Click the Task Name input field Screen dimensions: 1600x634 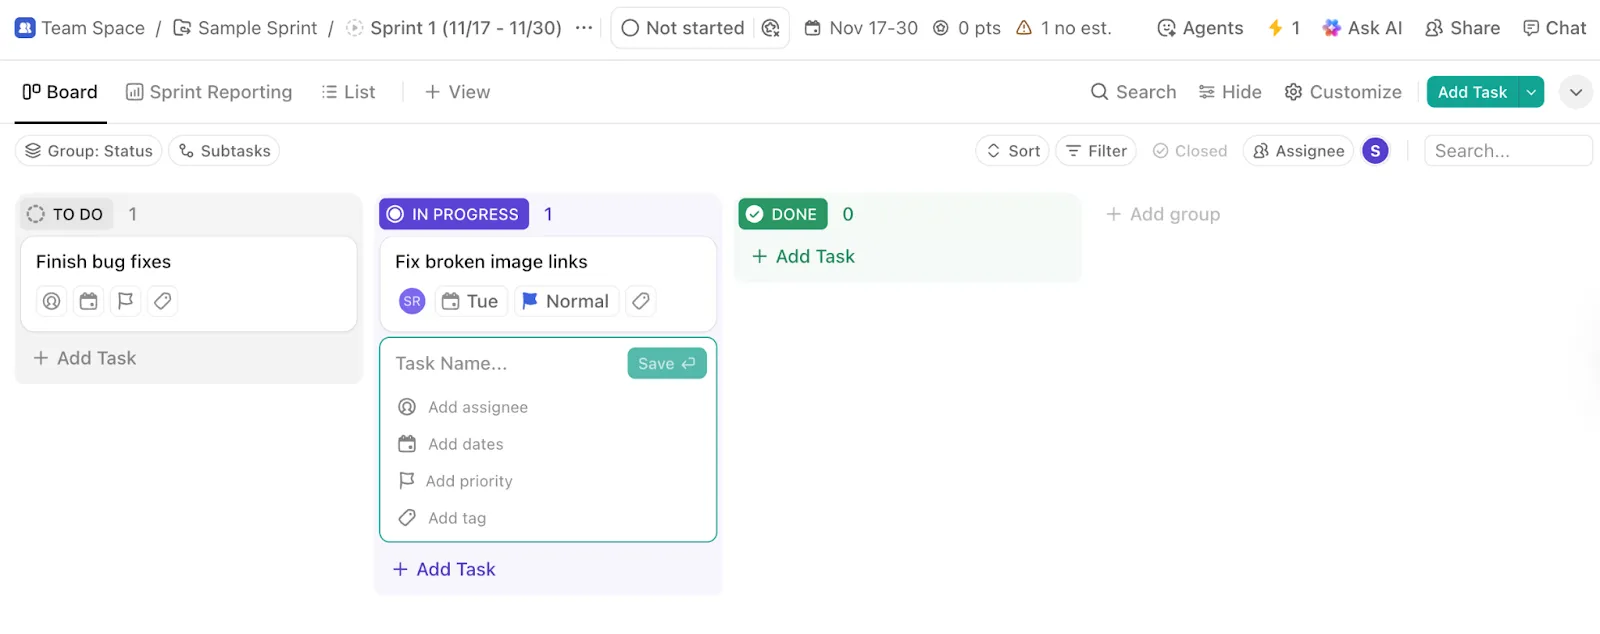[506, 364]
